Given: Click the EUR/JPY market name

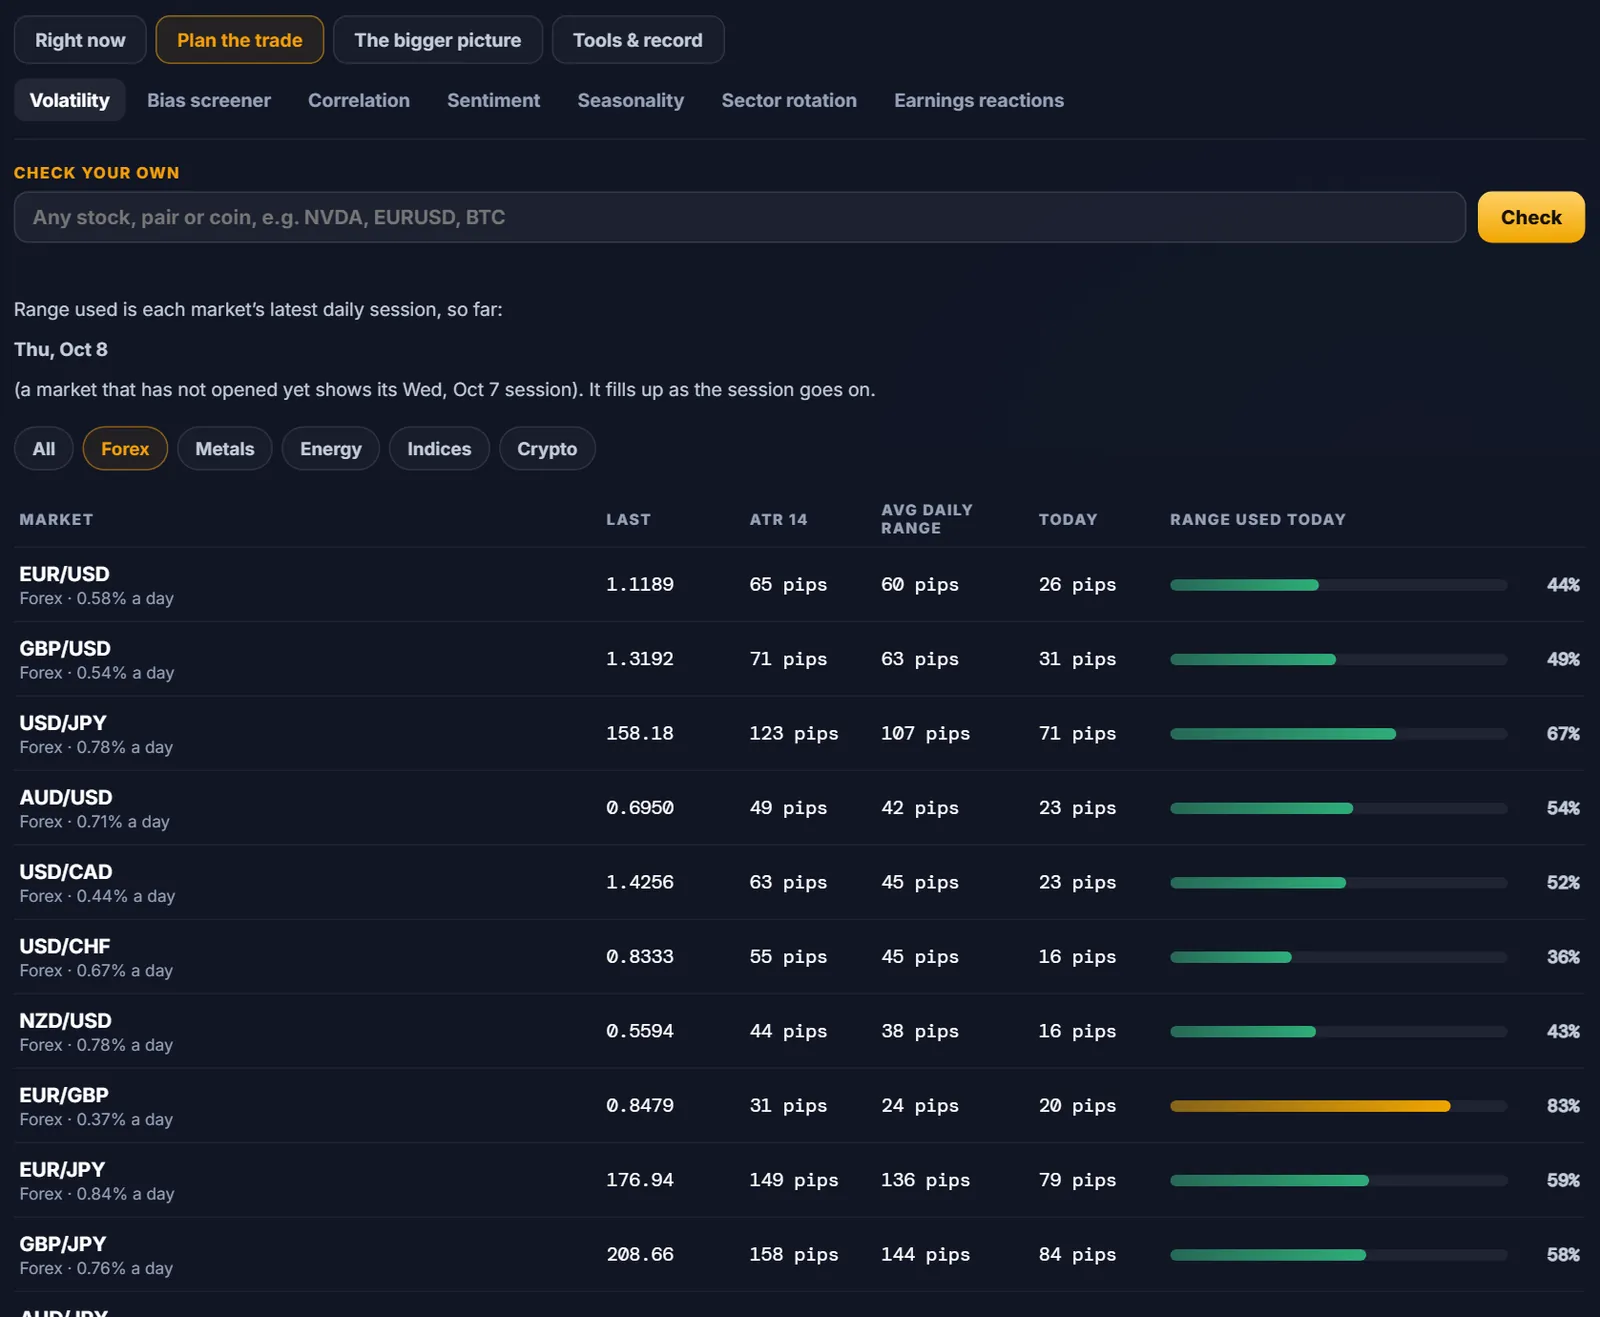Looking at the screenshot, I should click(x=62, y=1169).
